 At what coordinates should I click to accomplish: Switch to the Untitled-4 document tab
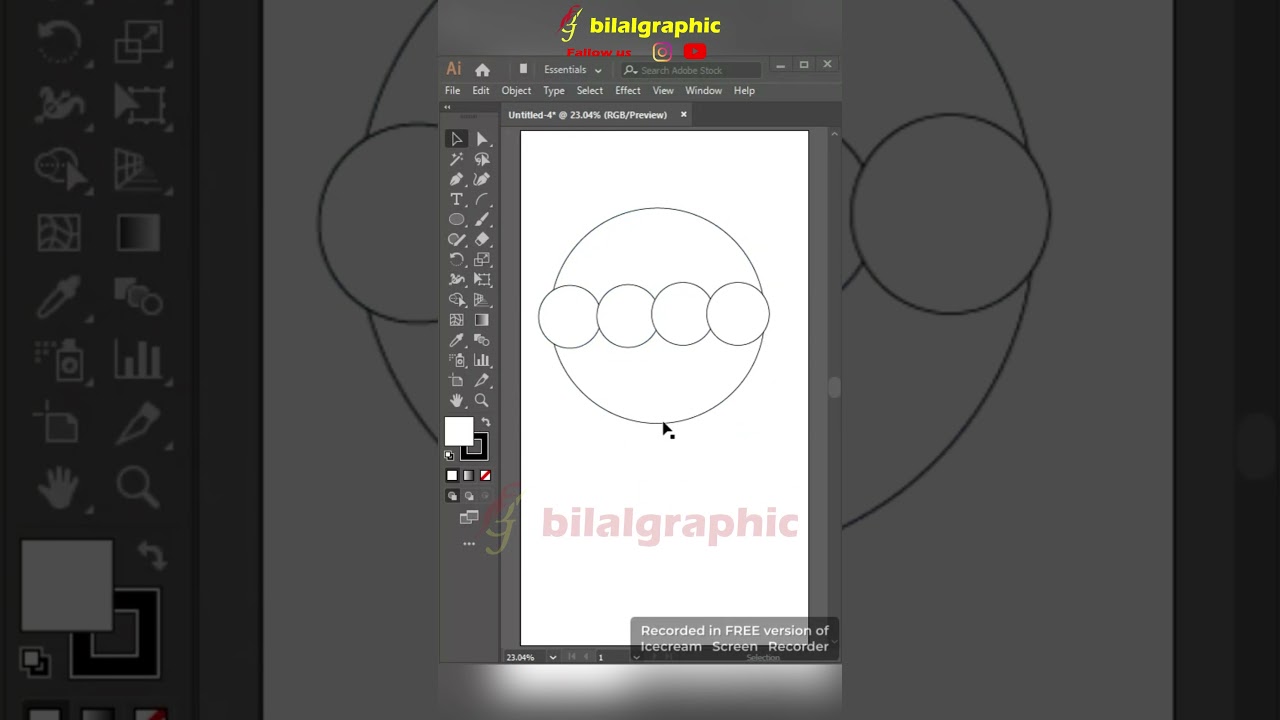pyautogui.click(x=587, y=115)
